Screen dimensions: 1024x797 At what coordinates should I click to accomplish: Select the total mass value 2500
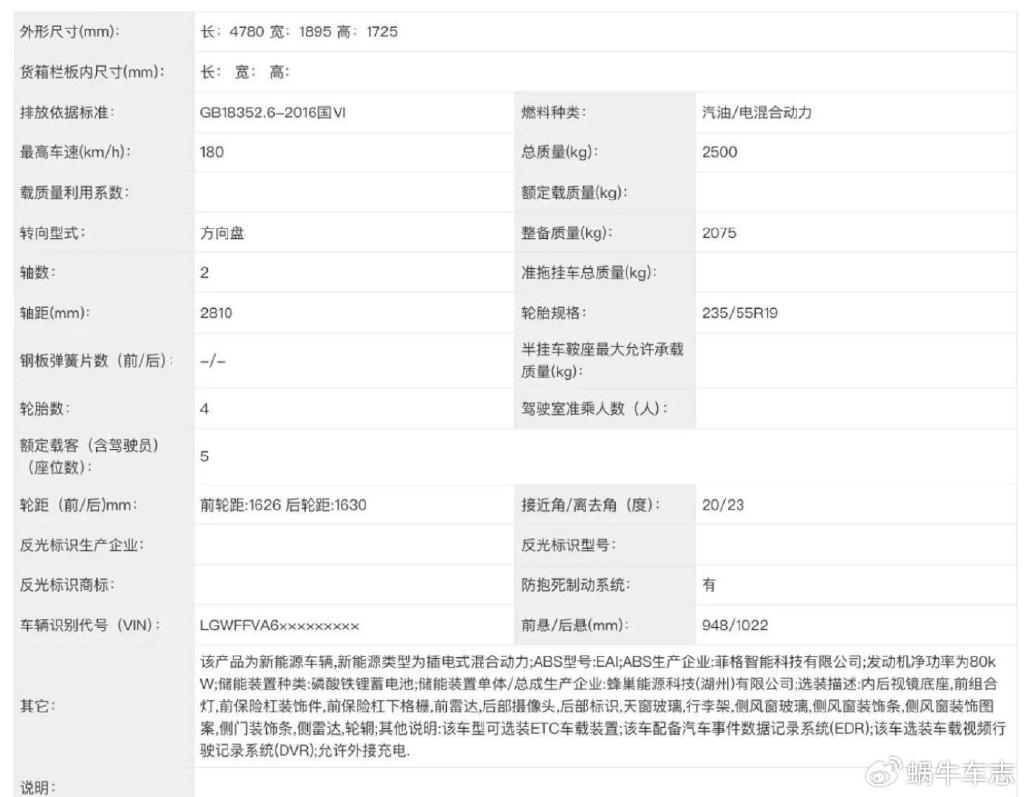pos(720,152)
